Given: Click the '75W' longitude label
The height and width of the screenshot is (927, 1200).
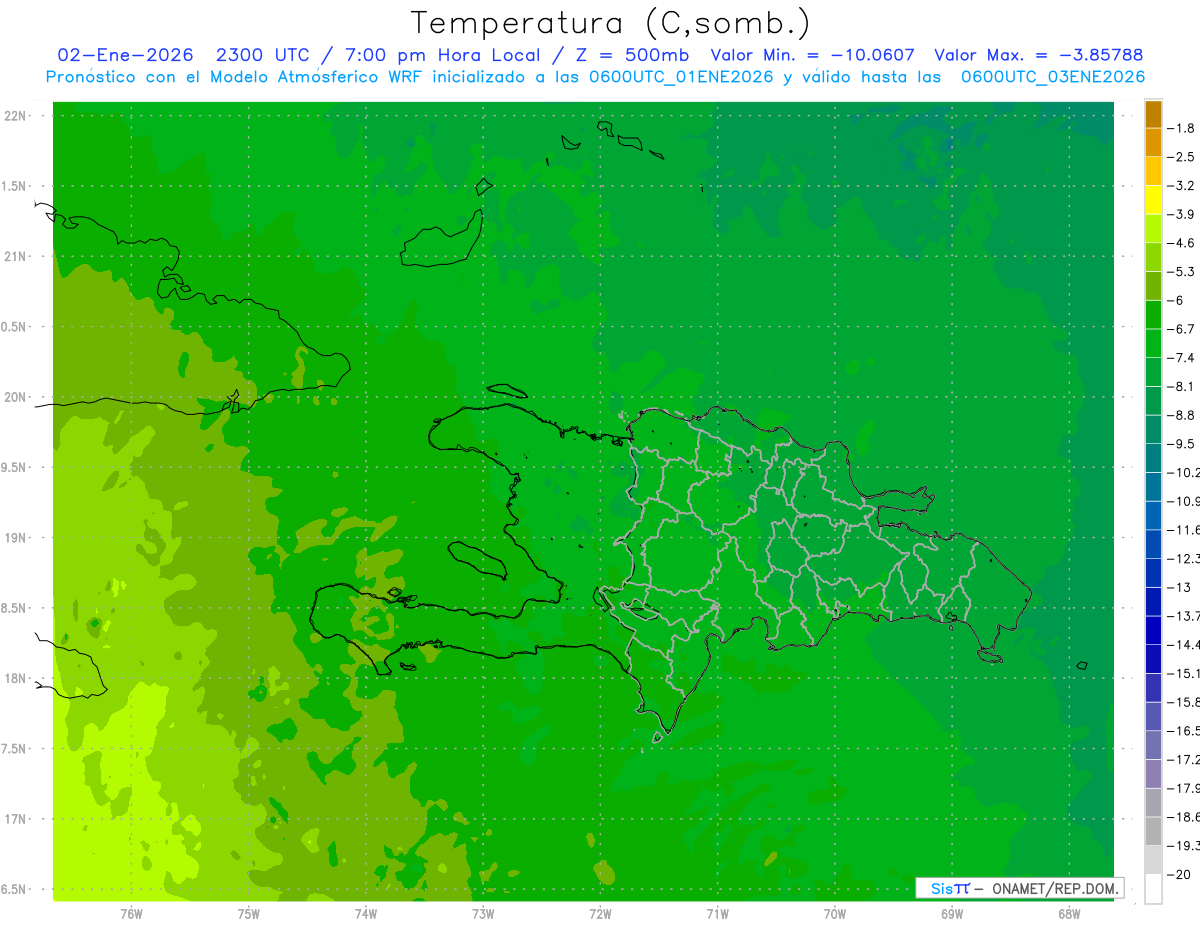Looking at the screenshot, I should click(x=249, y=913).
